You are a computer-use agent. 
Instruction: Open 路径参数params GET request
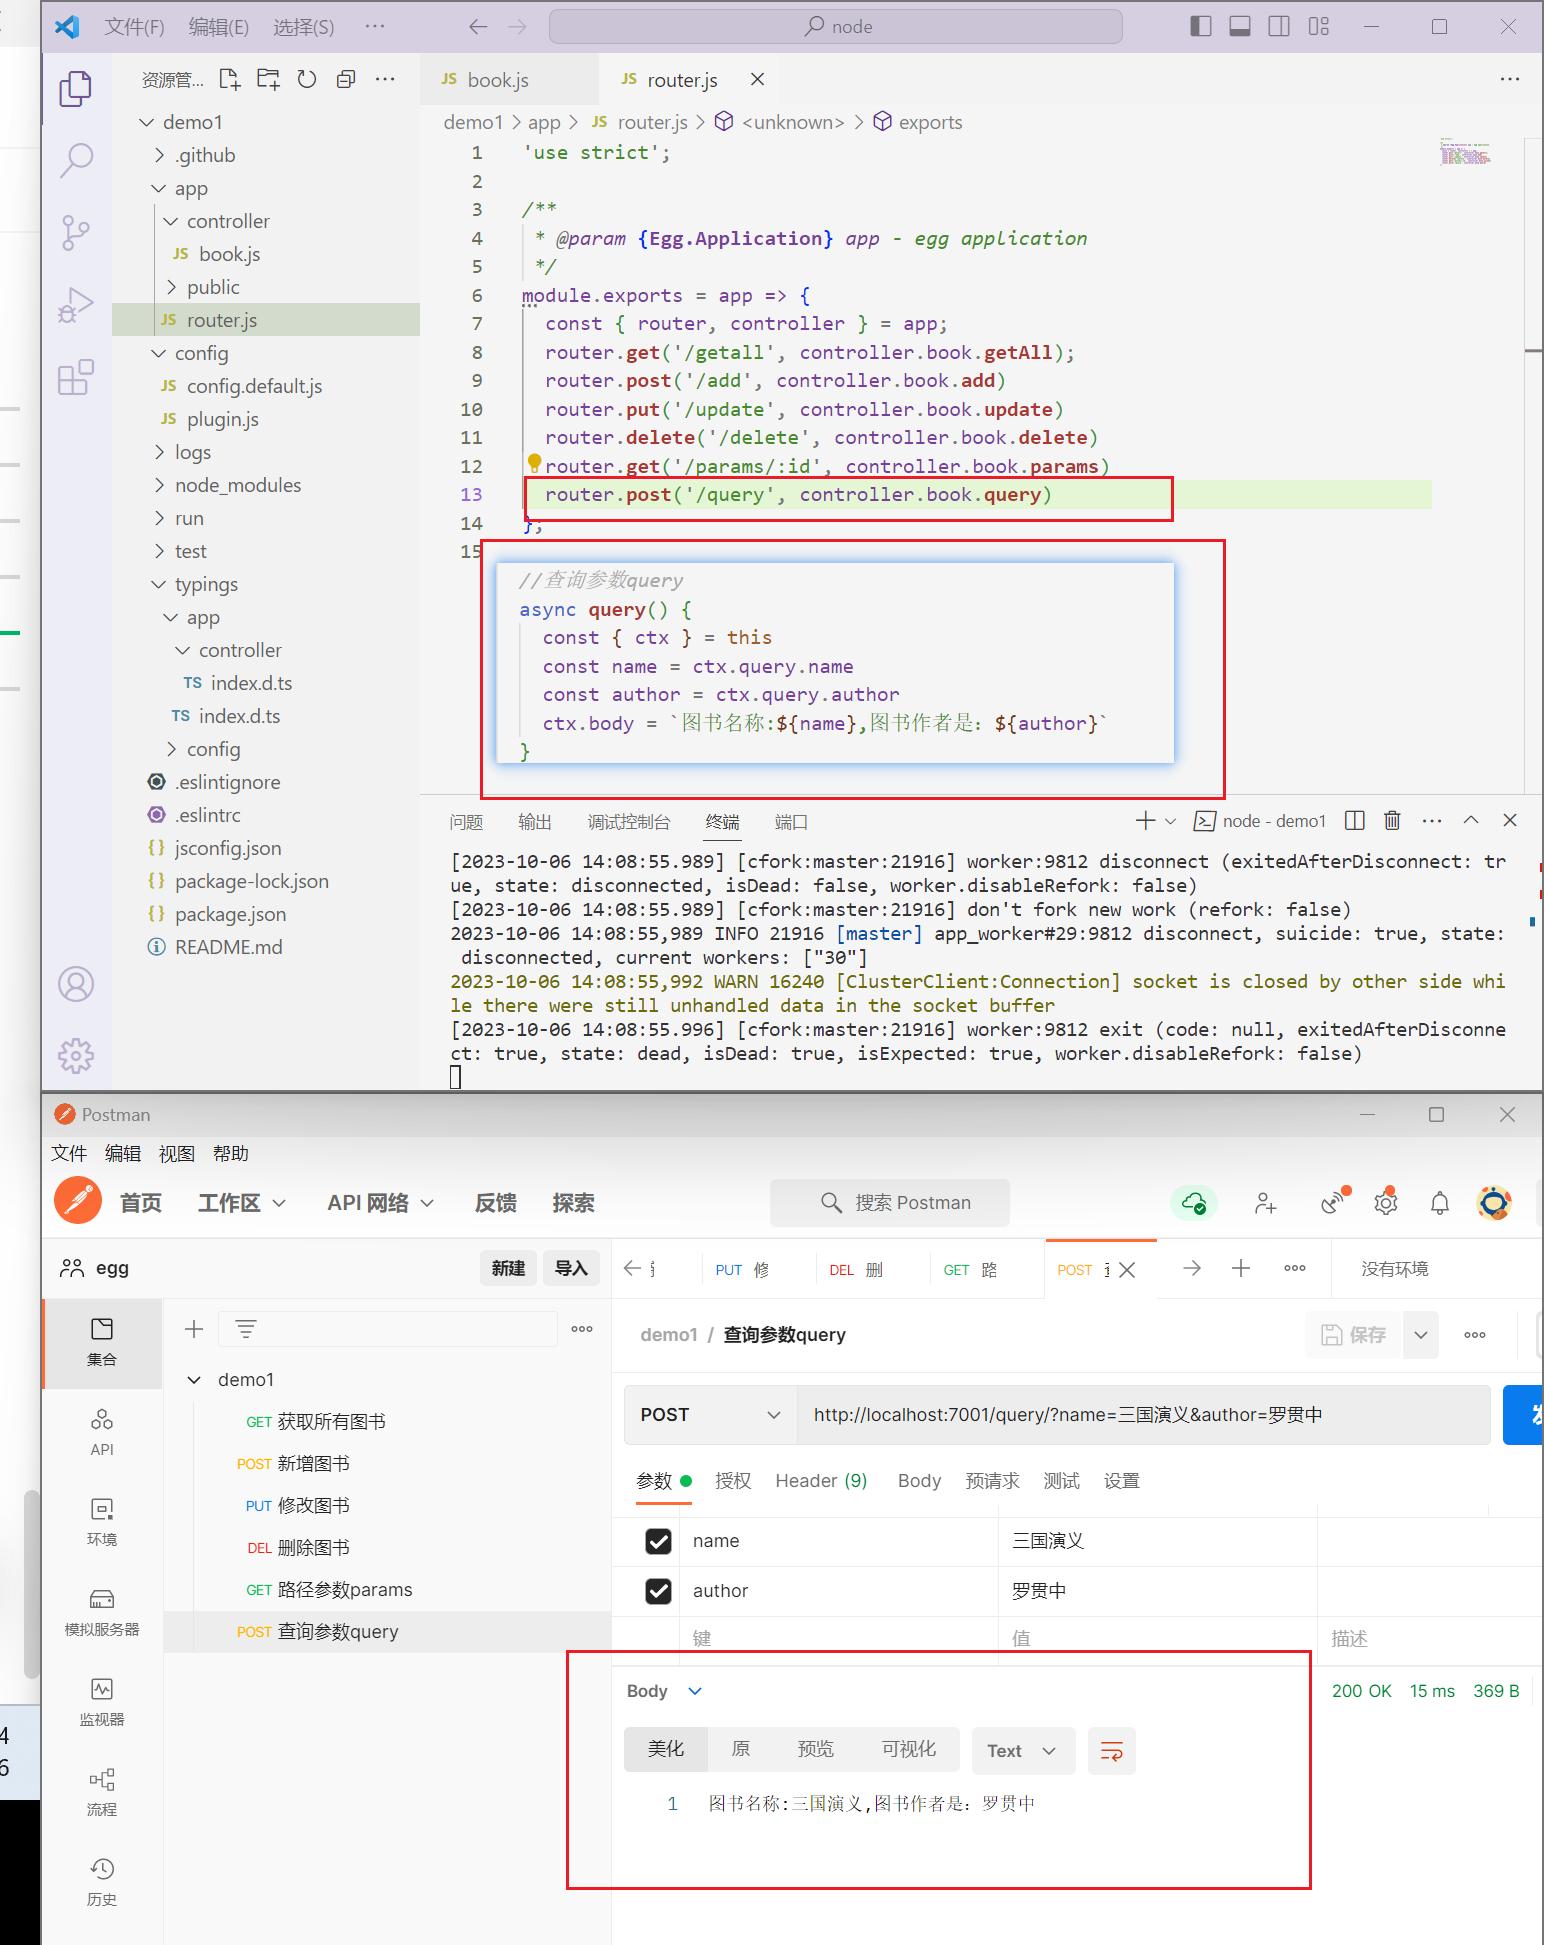click(329, 1589)
